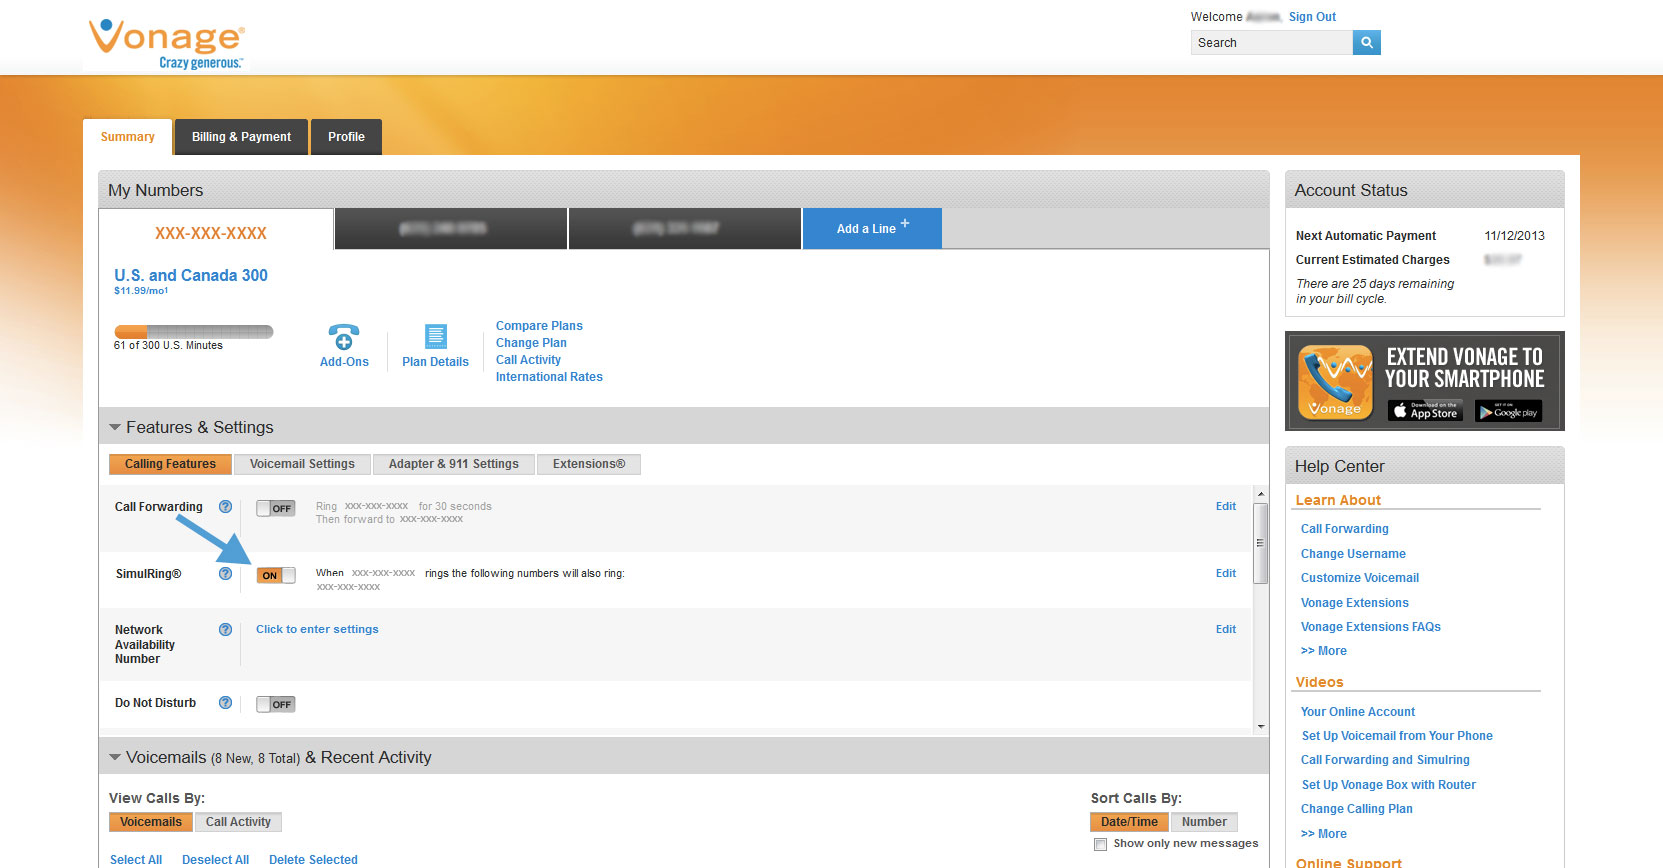This screenshot has height=868, width=1663.
Task: Click Select All voicemails link
Action: point(136,860)
